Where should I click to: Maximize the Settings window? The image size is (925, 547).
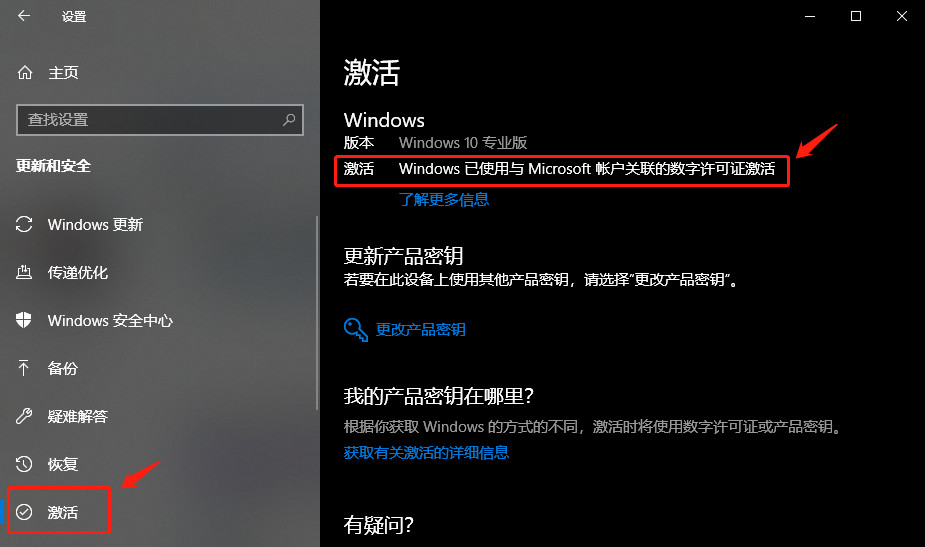click(x=856, y=16)
